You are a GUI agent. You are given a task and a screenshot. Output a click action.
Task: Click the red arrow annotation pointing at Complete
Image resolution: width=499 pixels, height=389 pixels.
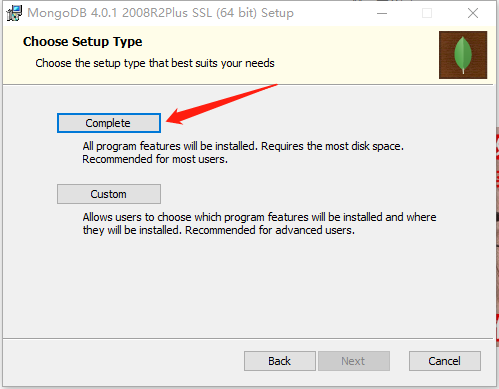pos(221,104)
